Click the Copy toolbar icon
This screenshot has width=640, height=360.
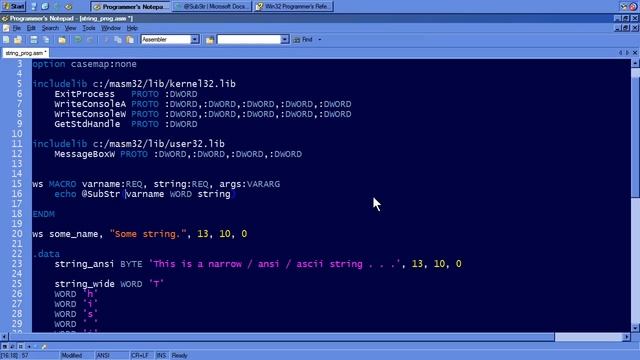pyautogui.click(x=118, y=40)
